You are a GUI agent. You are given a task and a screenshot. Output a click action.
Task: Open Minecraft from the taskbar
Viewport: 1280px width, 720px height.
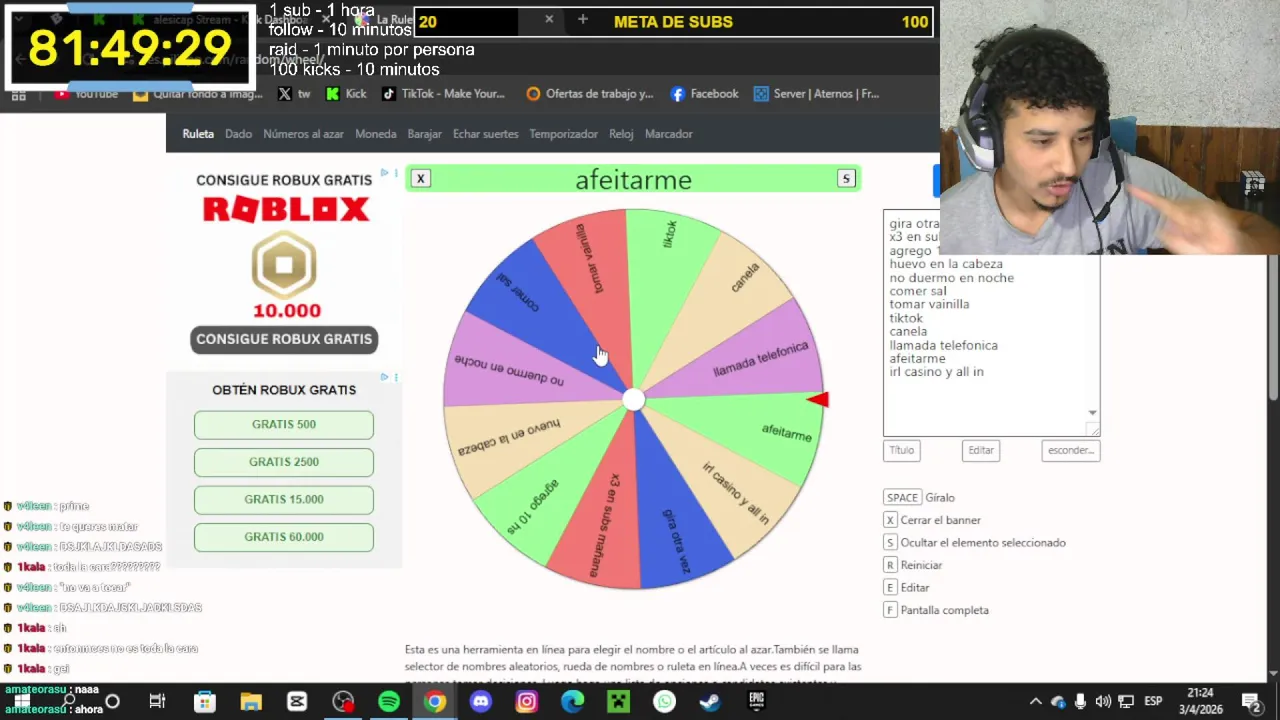click(x=618, y=702)
